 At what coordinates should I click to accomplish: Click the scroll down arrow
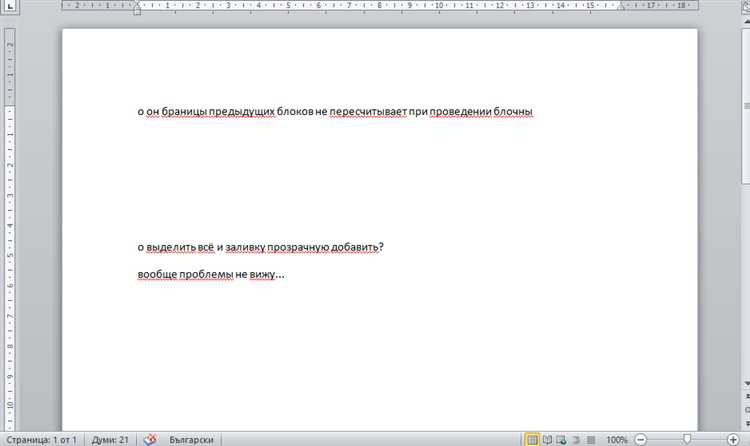(746, 383)
